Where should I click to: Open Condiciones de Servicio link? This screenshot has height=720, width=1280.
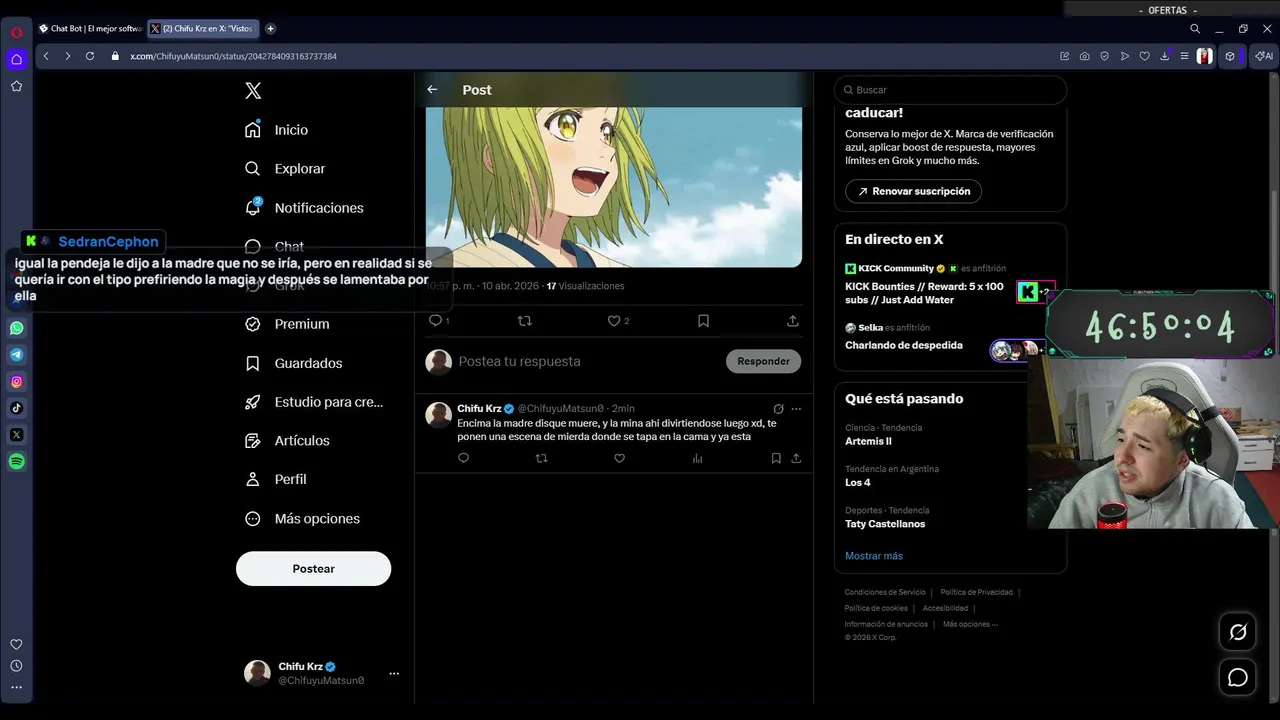click(885, 592)
